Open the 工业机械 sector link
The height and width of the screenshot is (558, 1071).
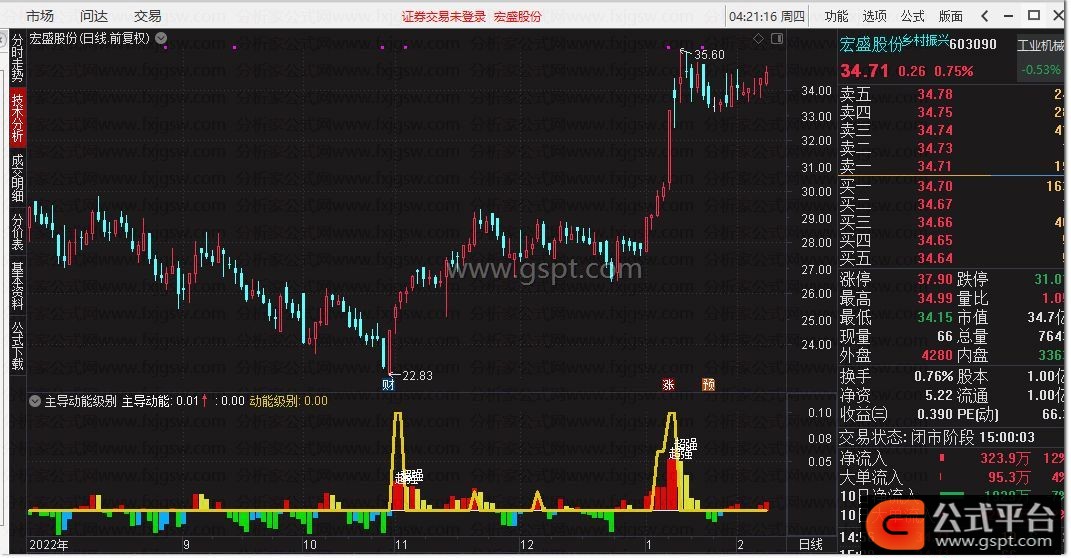click(1040, 46)
